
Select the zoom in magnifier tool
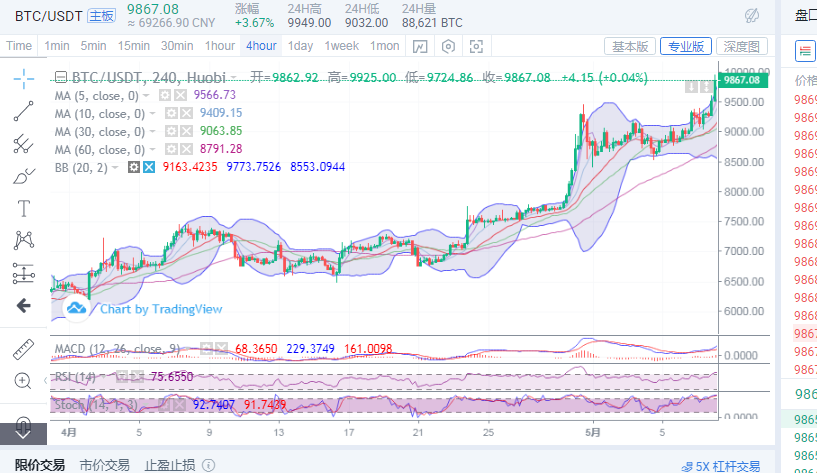pos(22,381)
